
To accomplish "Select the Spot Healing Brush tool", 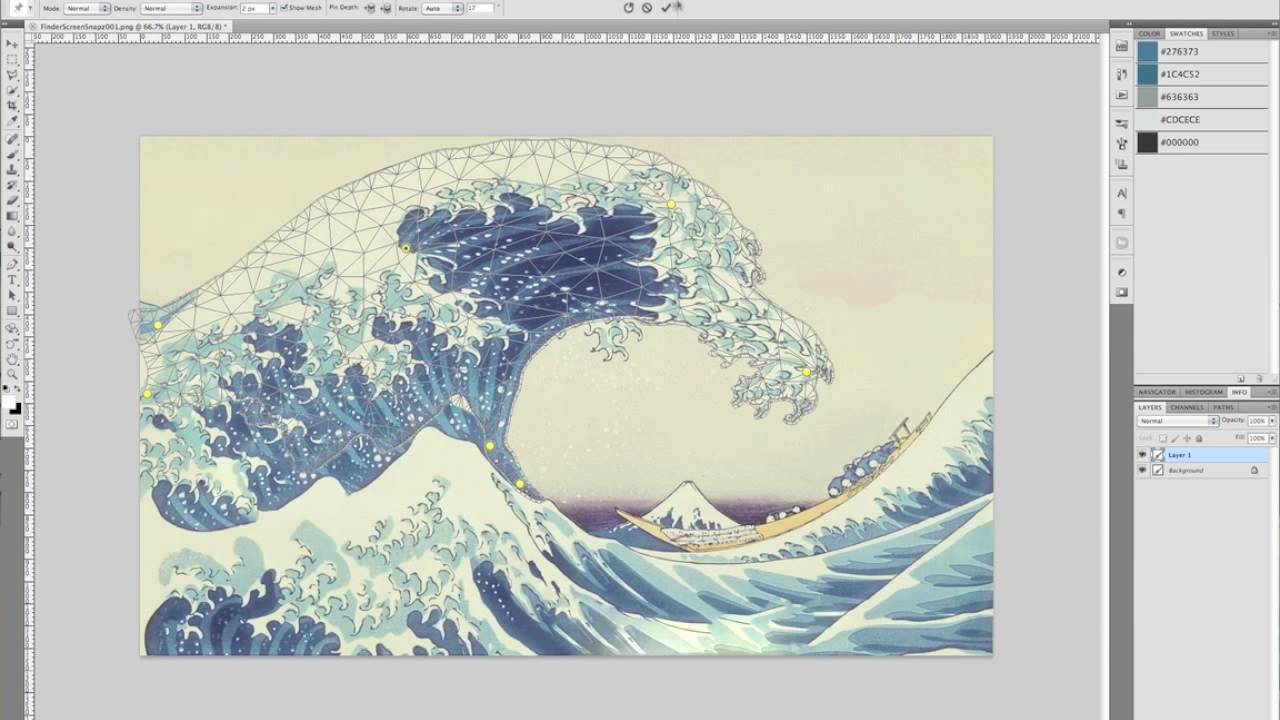I will (x=12, y=139).
